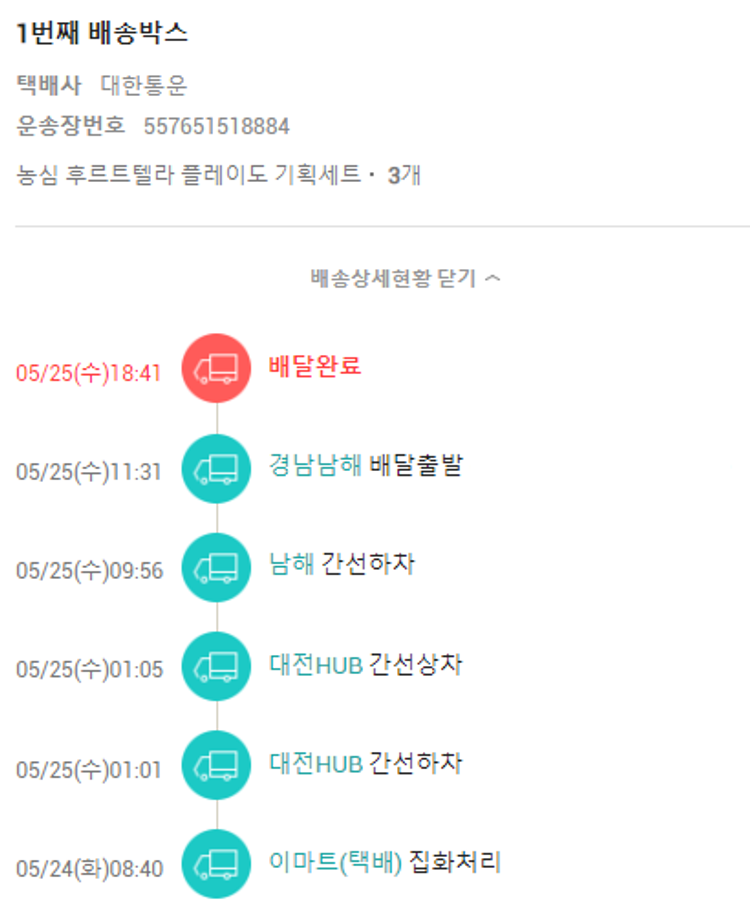Click the 남해 location in 간선하차 row
The height and width of the screenshot is (922, 750).
291,564
